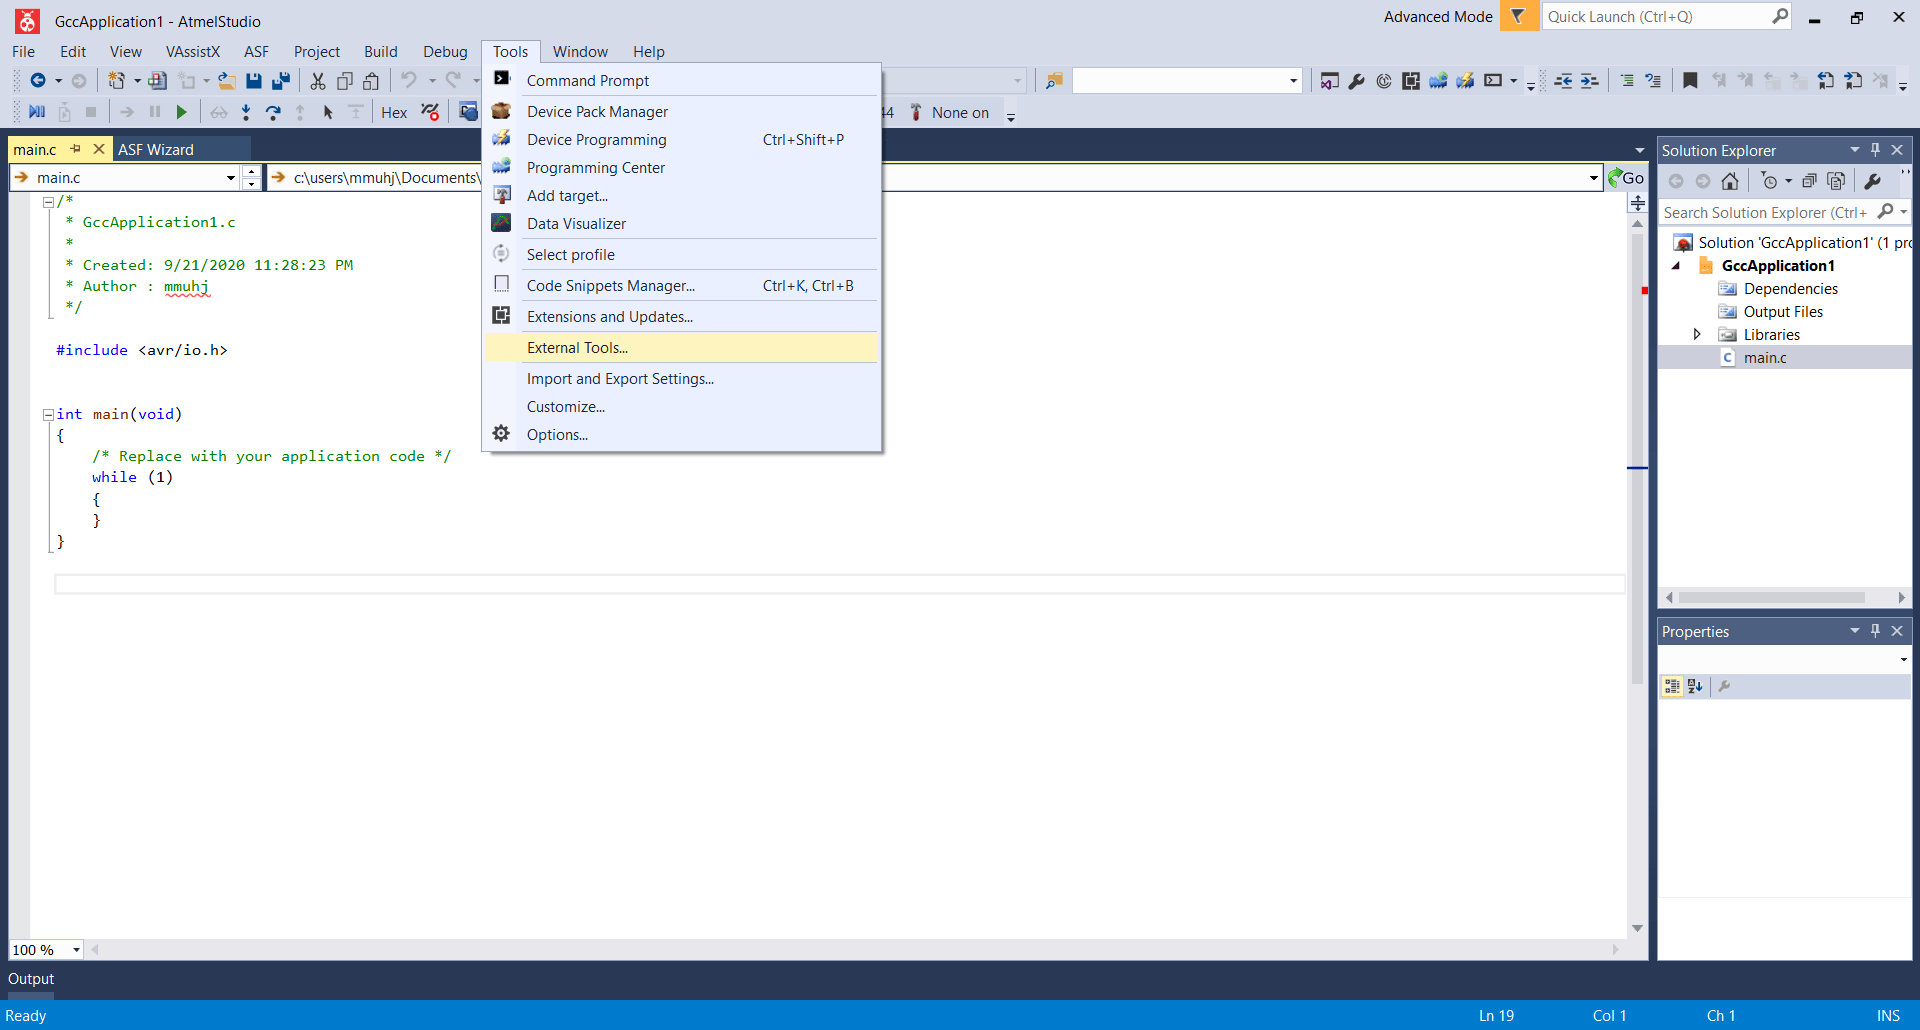The height and width of the screenshot is (1030, 1920).
Task: Select External Tools... from the Tools menu
Action: point(681,348)
